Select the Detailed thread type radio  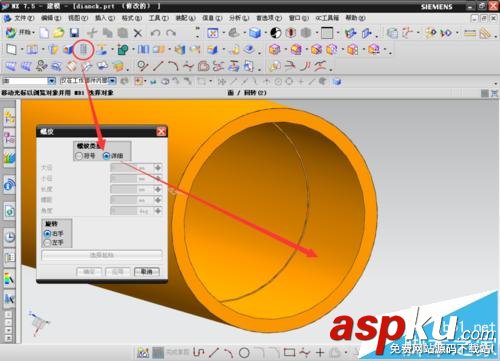pyautogui.click(x=106, y=156)
